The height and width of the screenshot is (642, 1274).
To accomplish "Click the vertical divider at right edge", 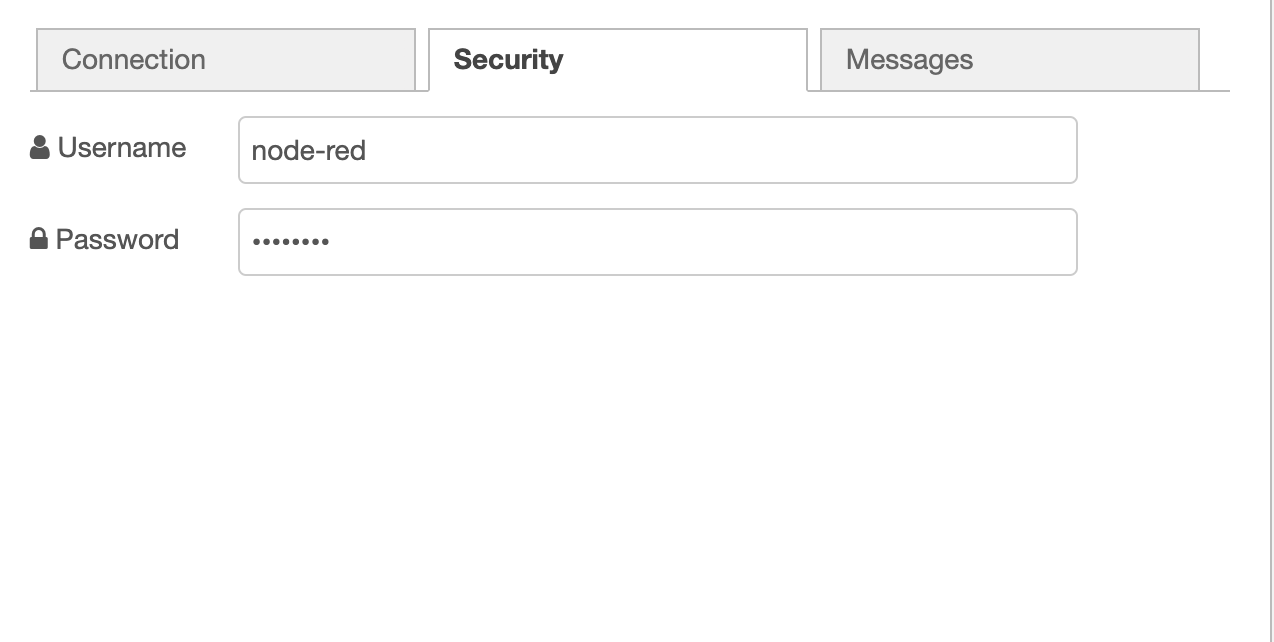I will tap(1270, 320).
